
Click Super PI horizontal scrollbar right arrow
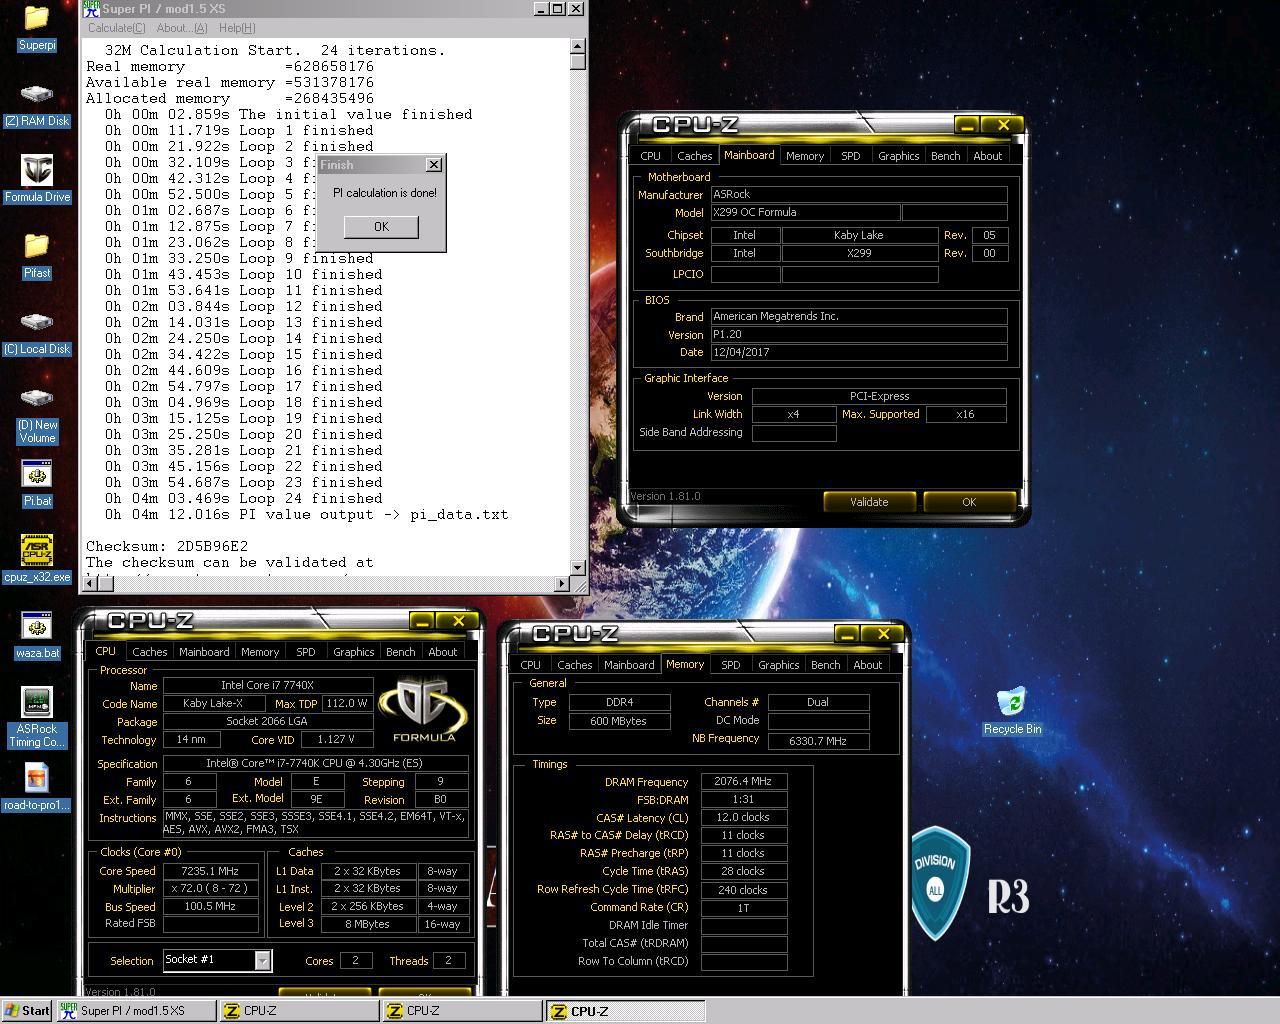pyautogui.click(x=562, y=584)
